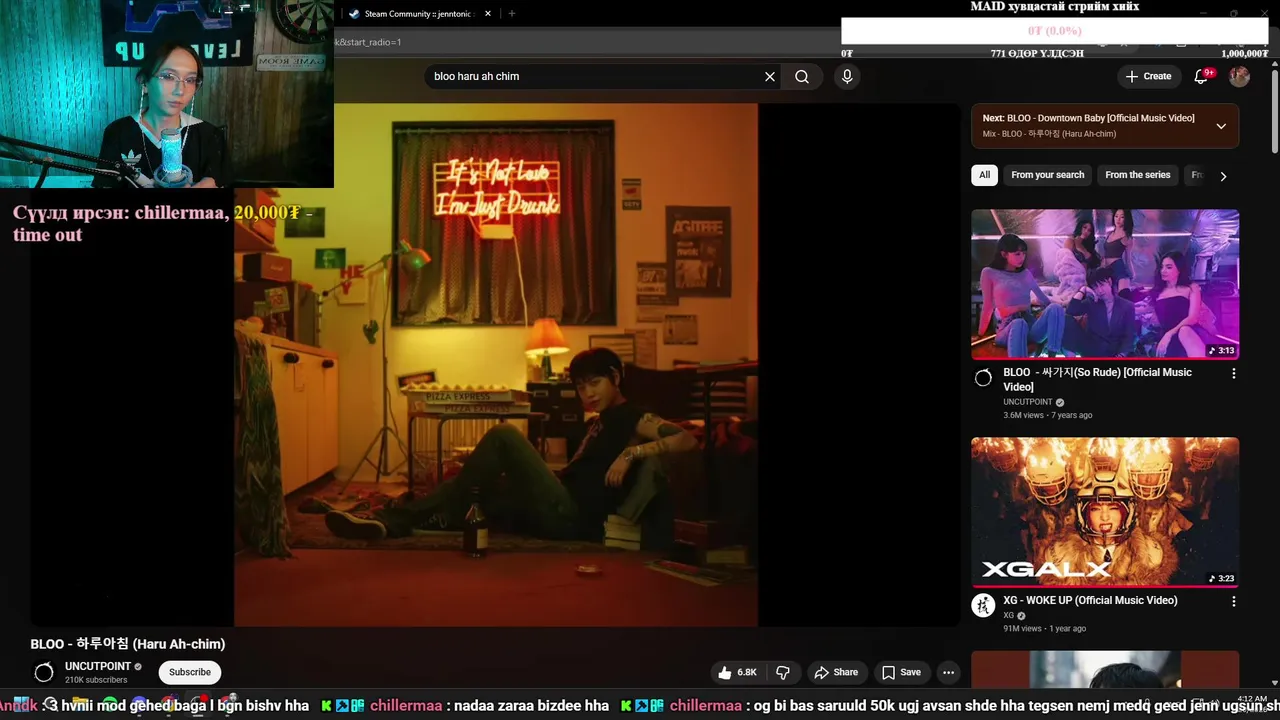
Task: Click the search magnifier button
Action: (802, 76)
